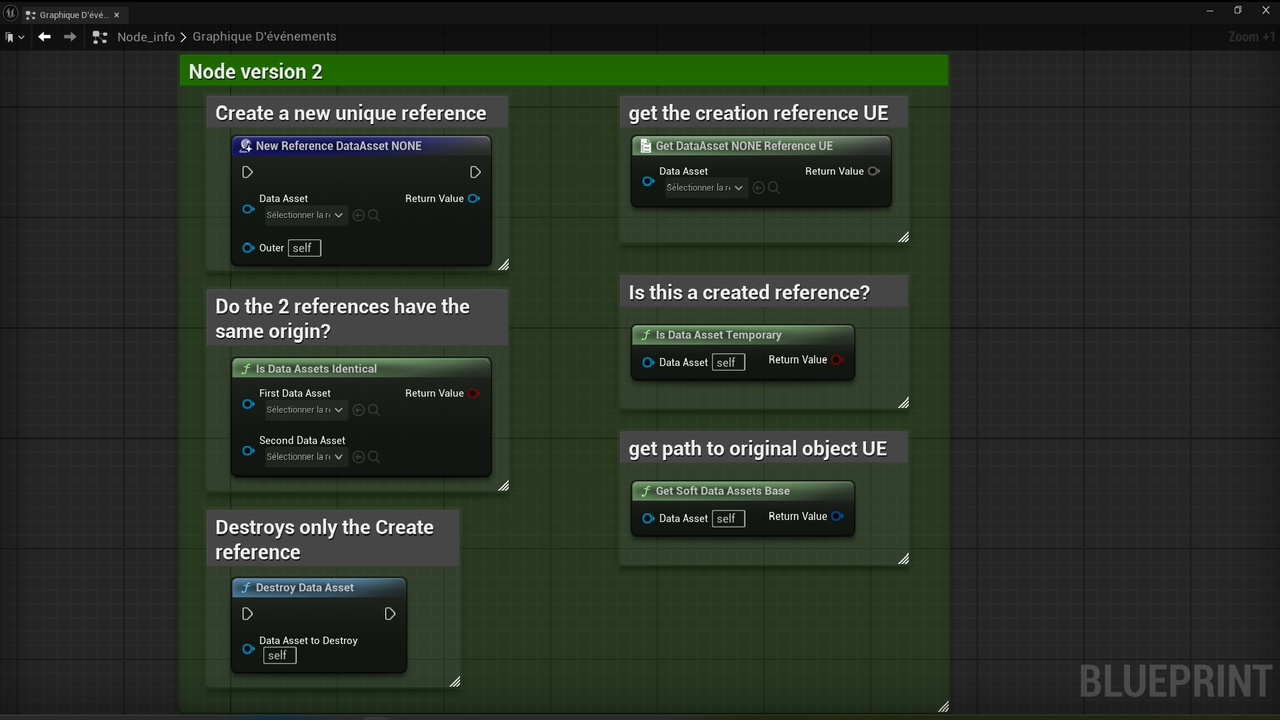The image size is (1280, 720).
Task: Click input exec pin of Destroy Data Asset
Action: coord(247,614)
